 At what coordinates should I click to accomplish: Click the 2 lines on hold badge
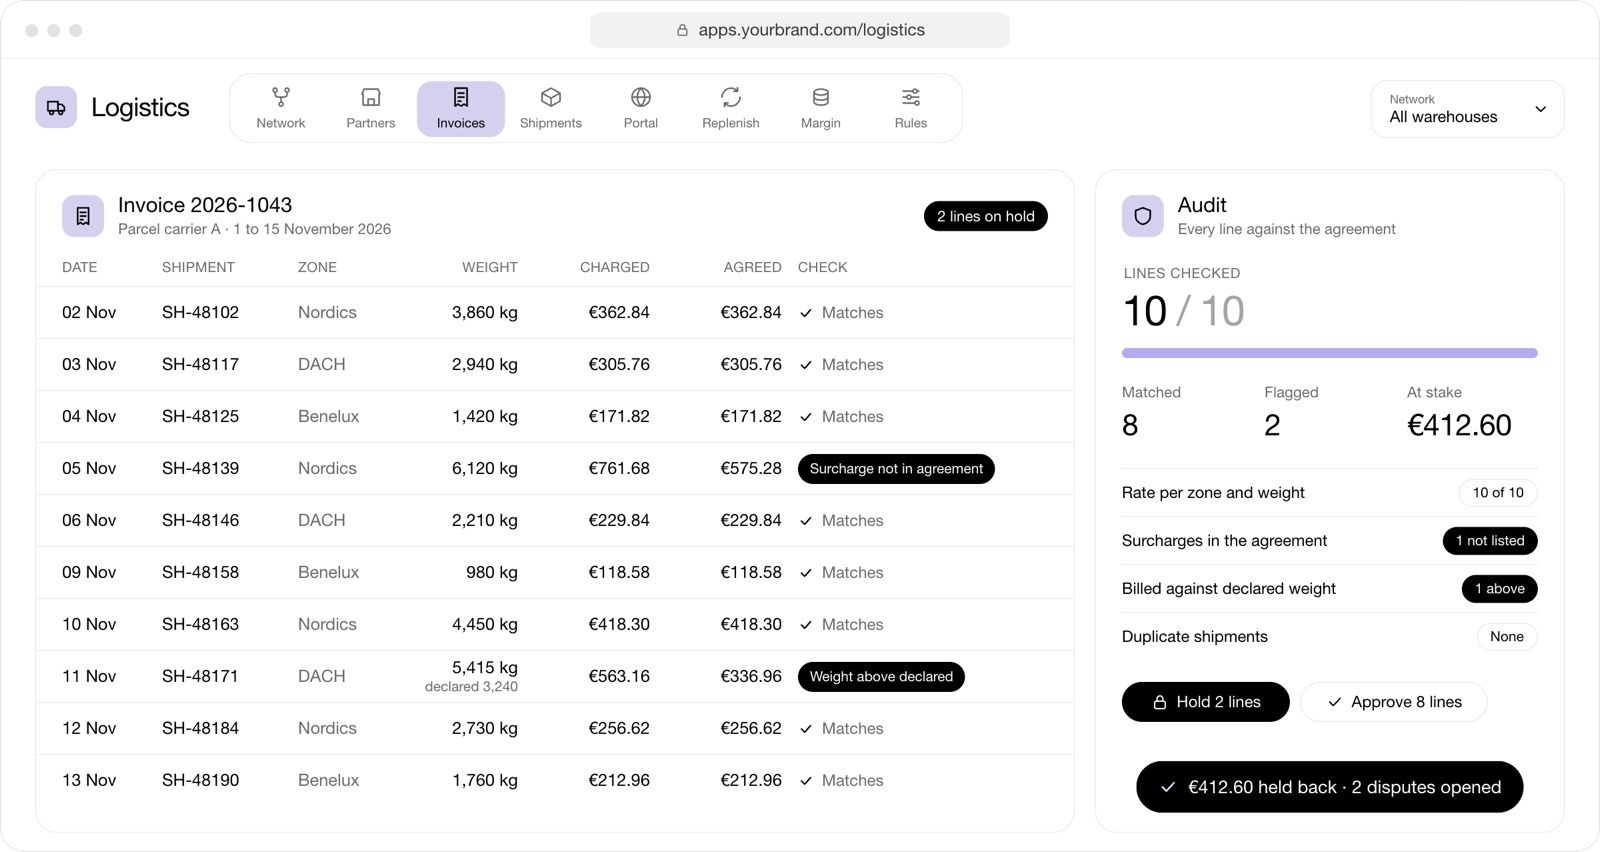(986, 216)
